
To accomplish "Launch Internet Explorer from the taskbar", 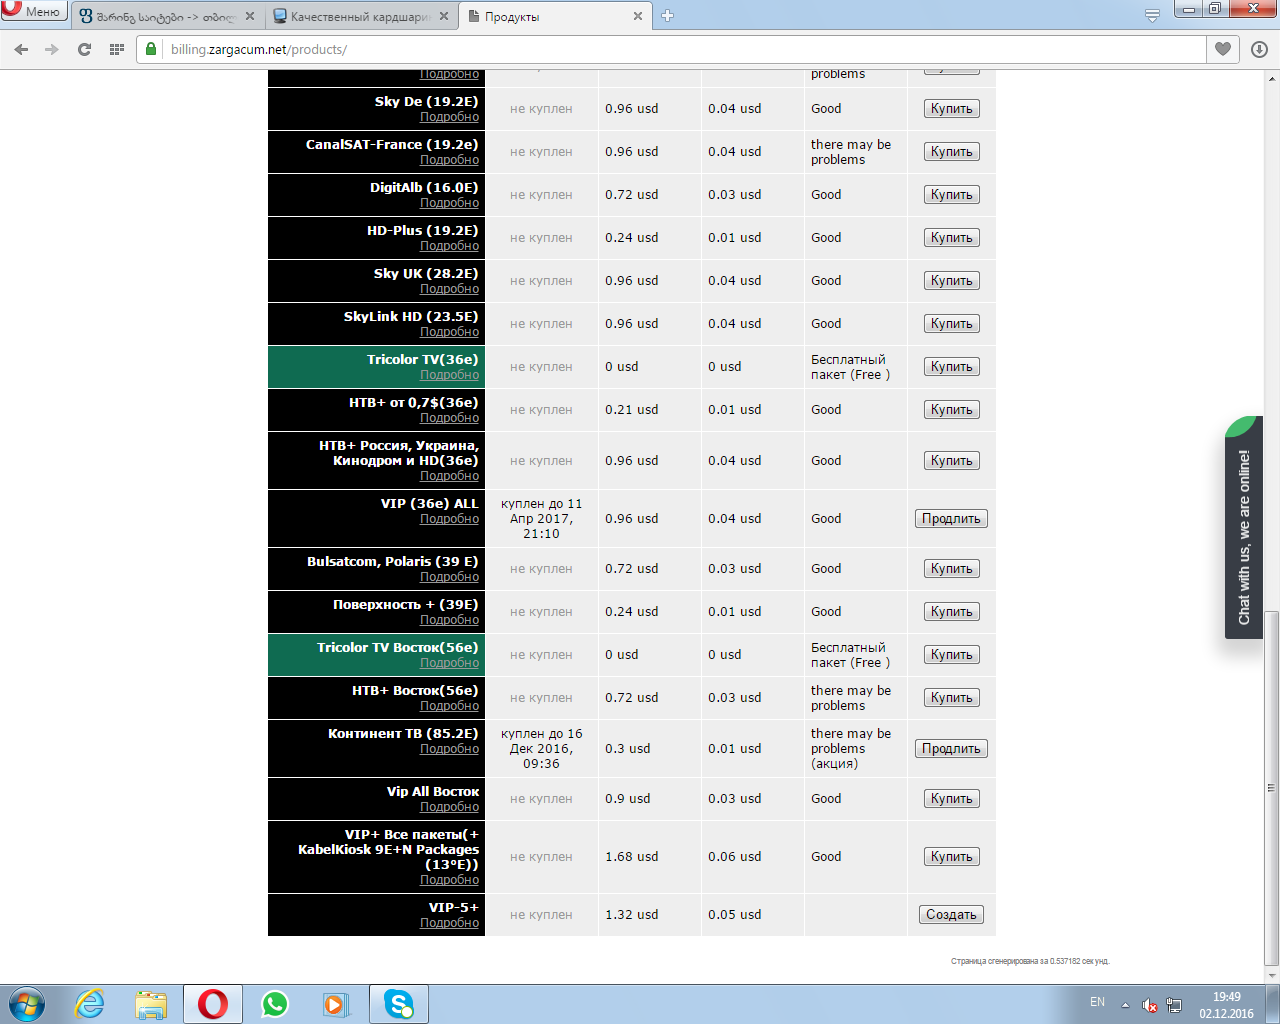I will (90, 1004).
